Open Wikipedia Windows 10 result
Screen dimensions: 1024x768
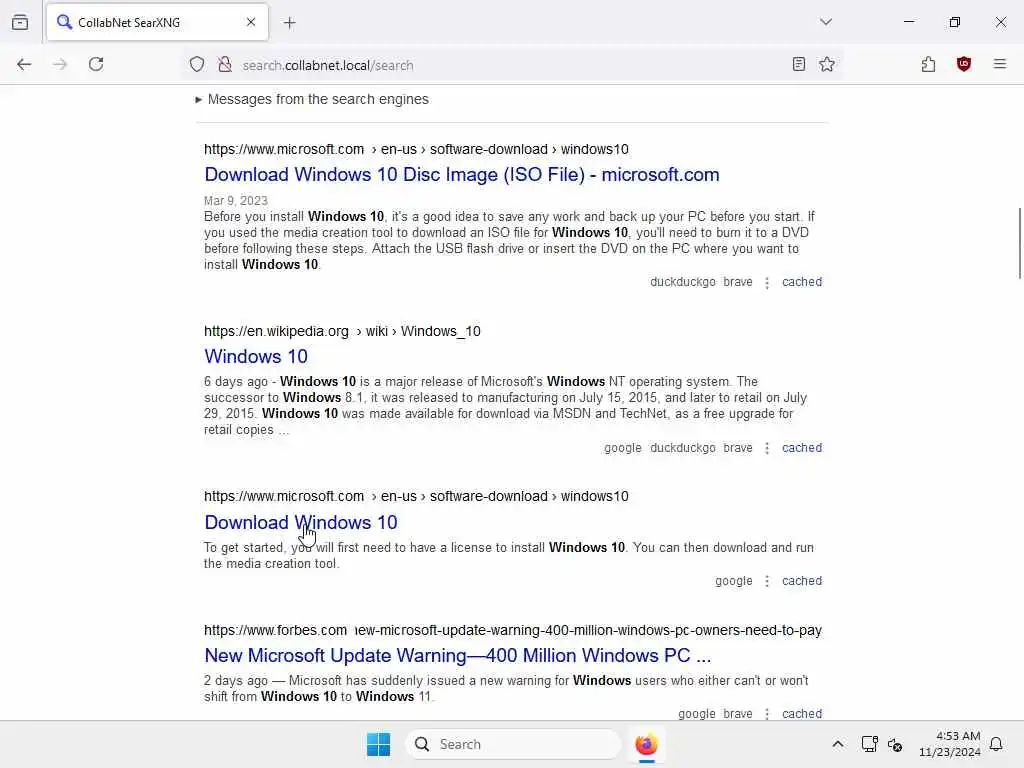coord(256,357)
